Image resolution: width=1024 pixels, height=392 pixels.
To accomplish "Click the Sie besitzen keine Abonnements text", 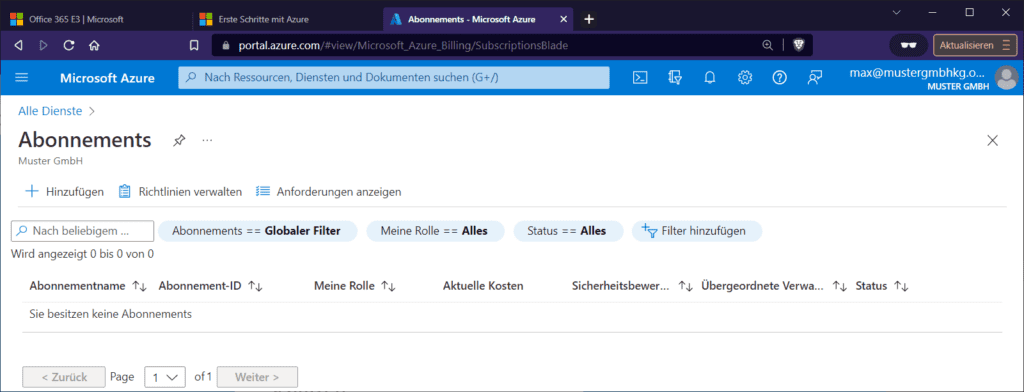I will (110, 314).
